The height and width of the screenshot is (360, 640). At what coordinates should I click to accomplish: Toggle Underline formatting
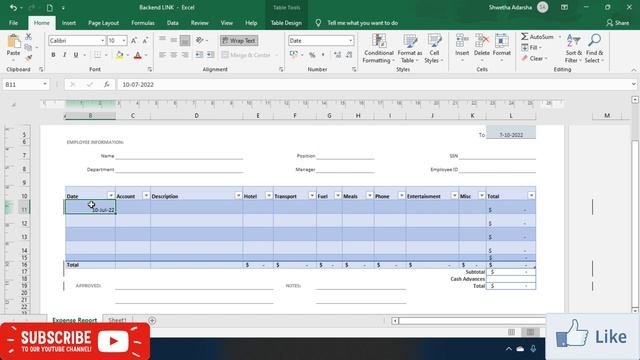click(x=76, y=55)
